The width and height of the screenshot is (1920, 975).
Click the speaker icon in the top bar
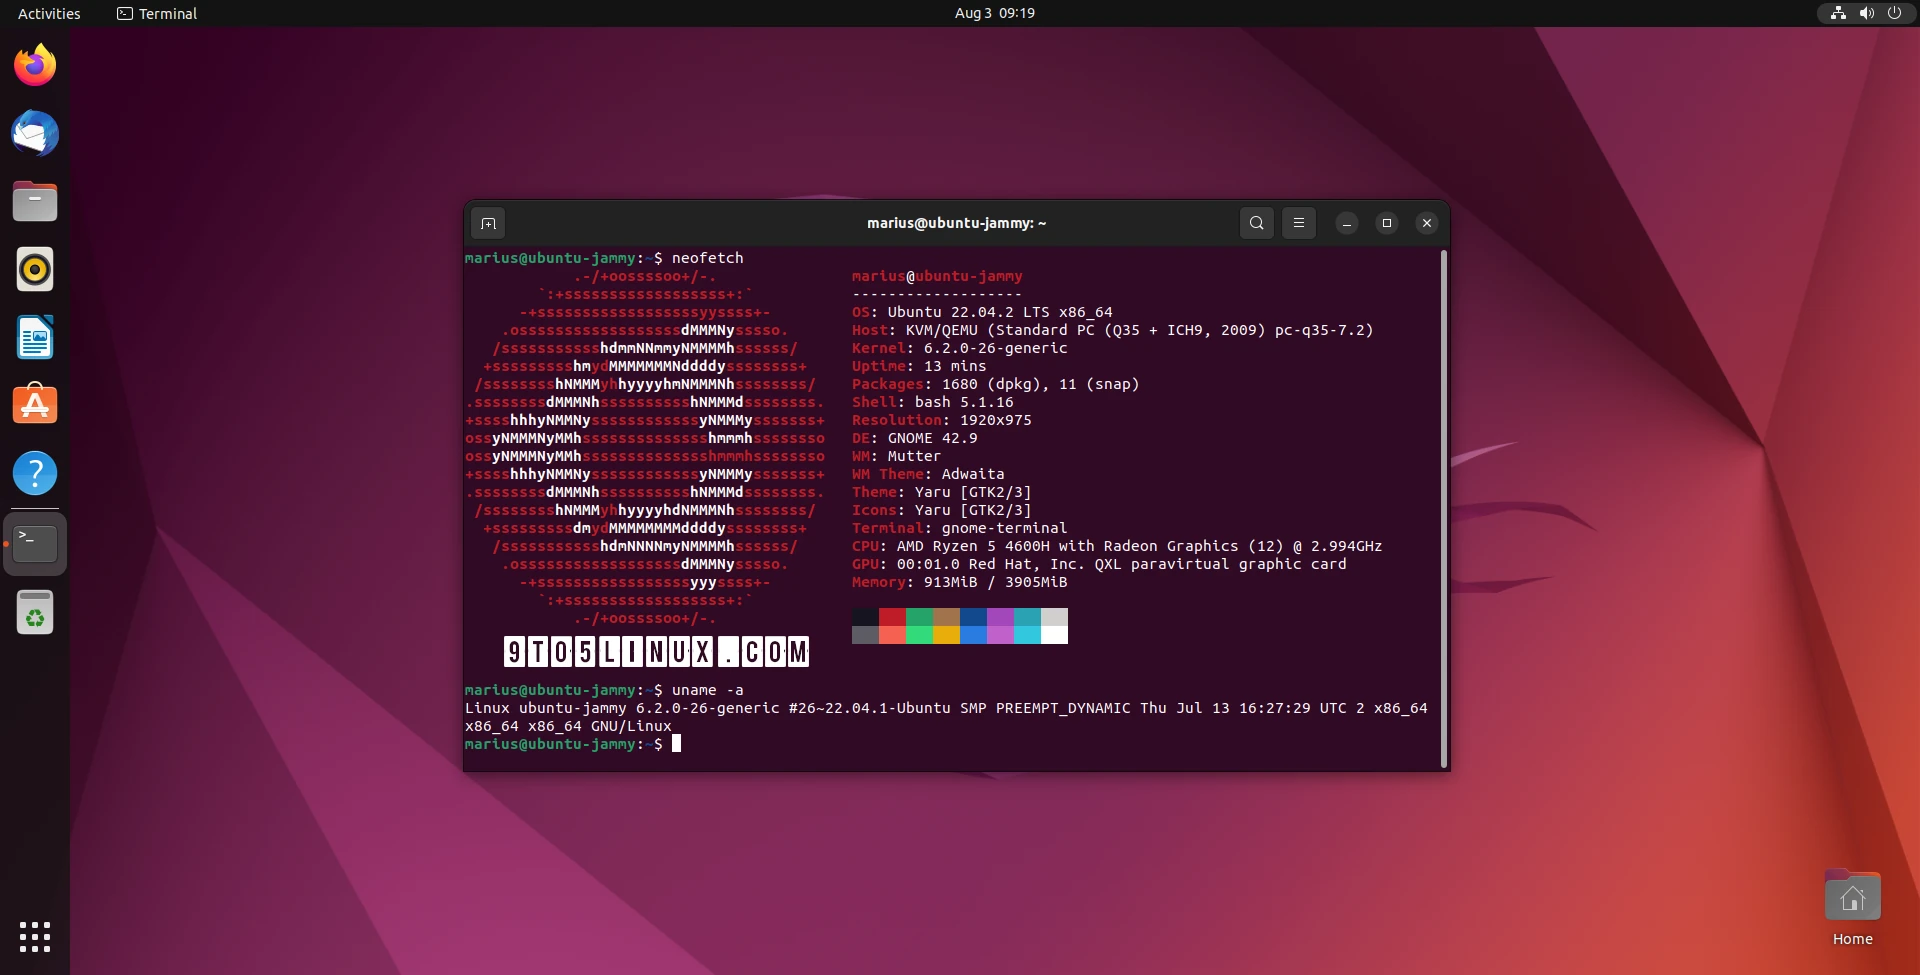click(x=1866, y=13)
